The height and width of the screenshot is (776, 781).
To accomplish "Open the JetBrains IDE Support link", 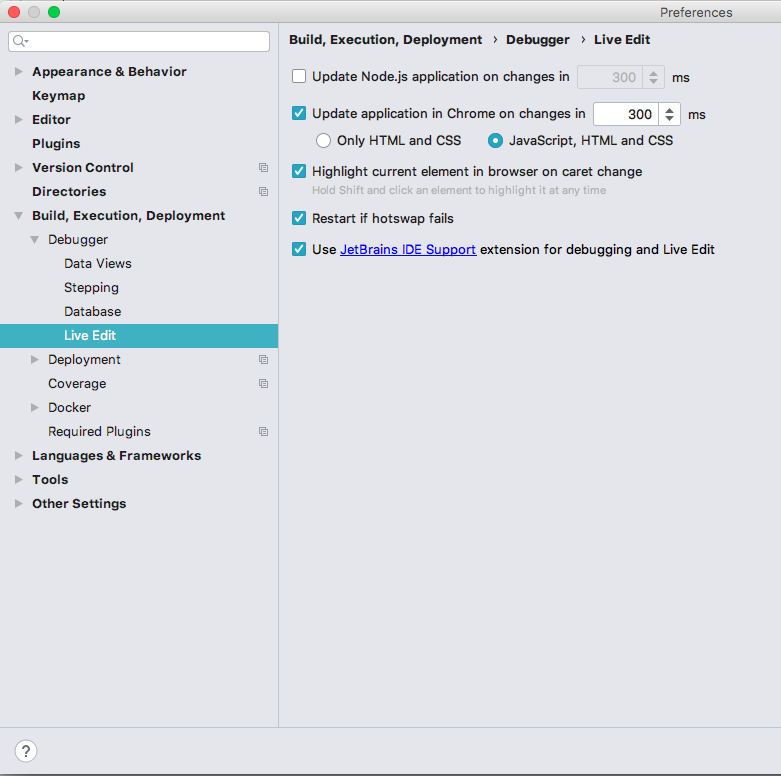I will (408, 250).
